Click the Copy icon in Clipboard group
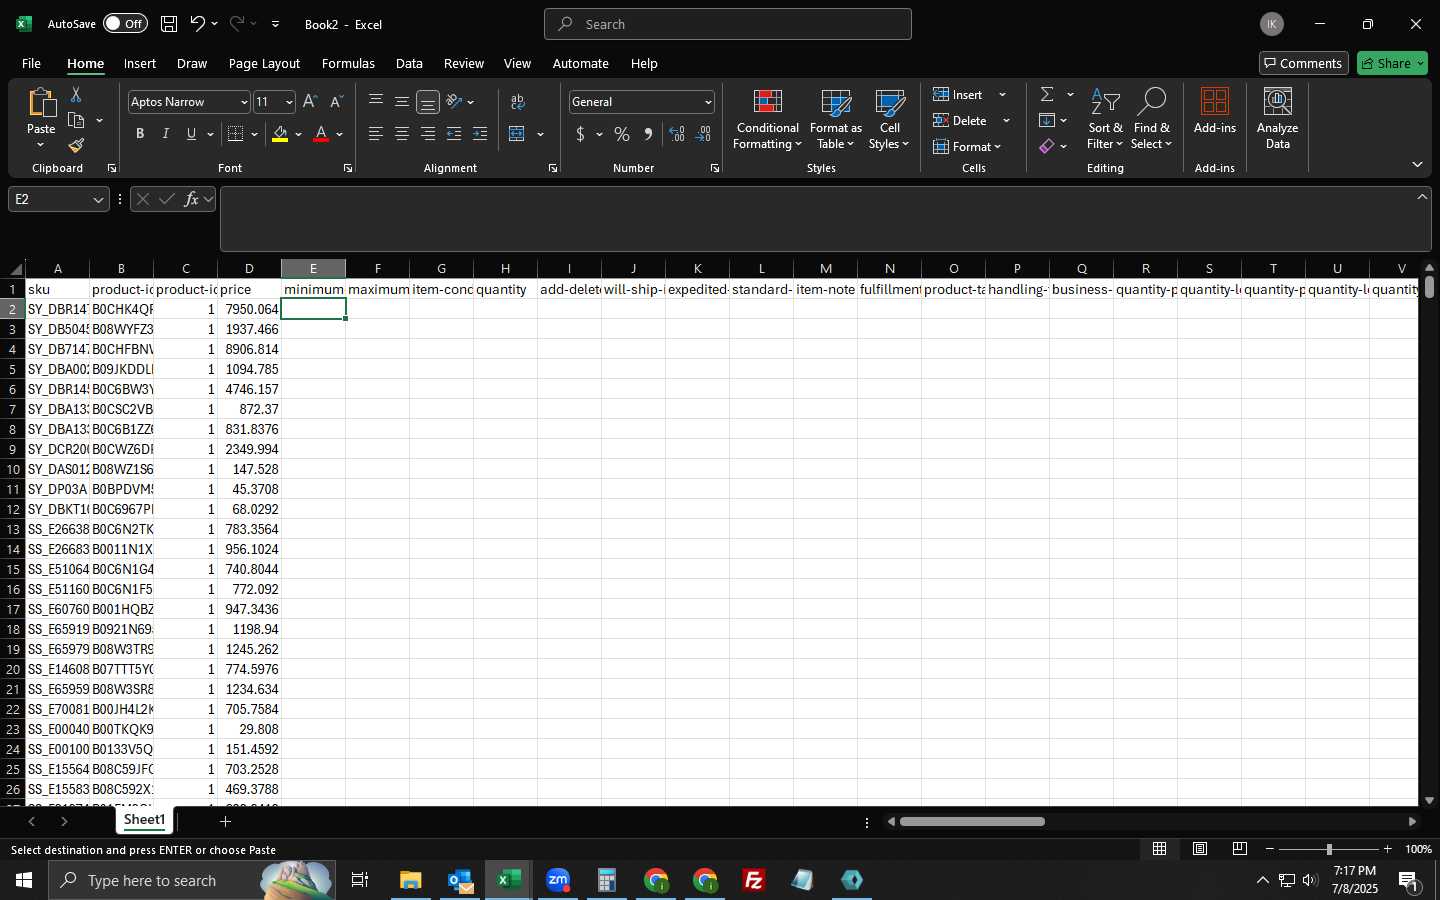 (76, 120)
